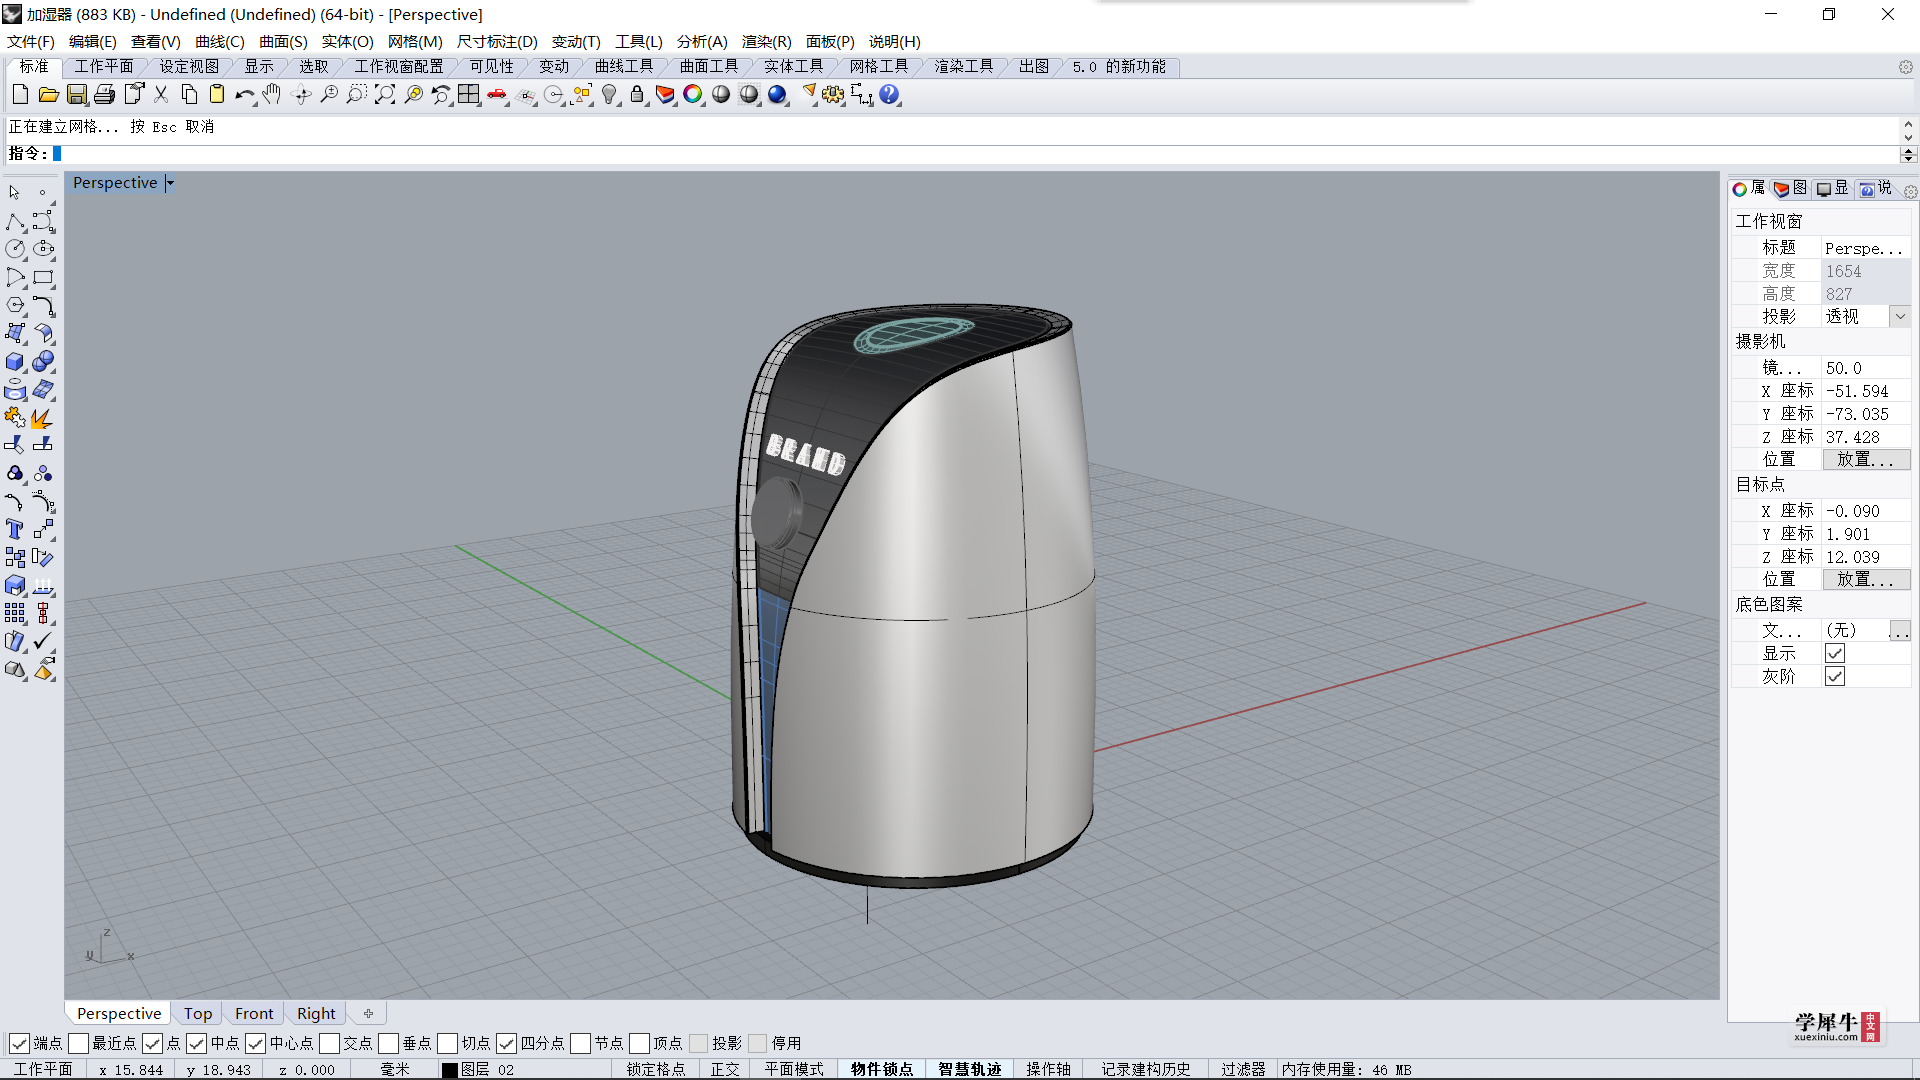This screenshot has height=1080, width=1920.
Task: Toggle the 中点 osnap checkbox
Action: [x=196, y=1043]
